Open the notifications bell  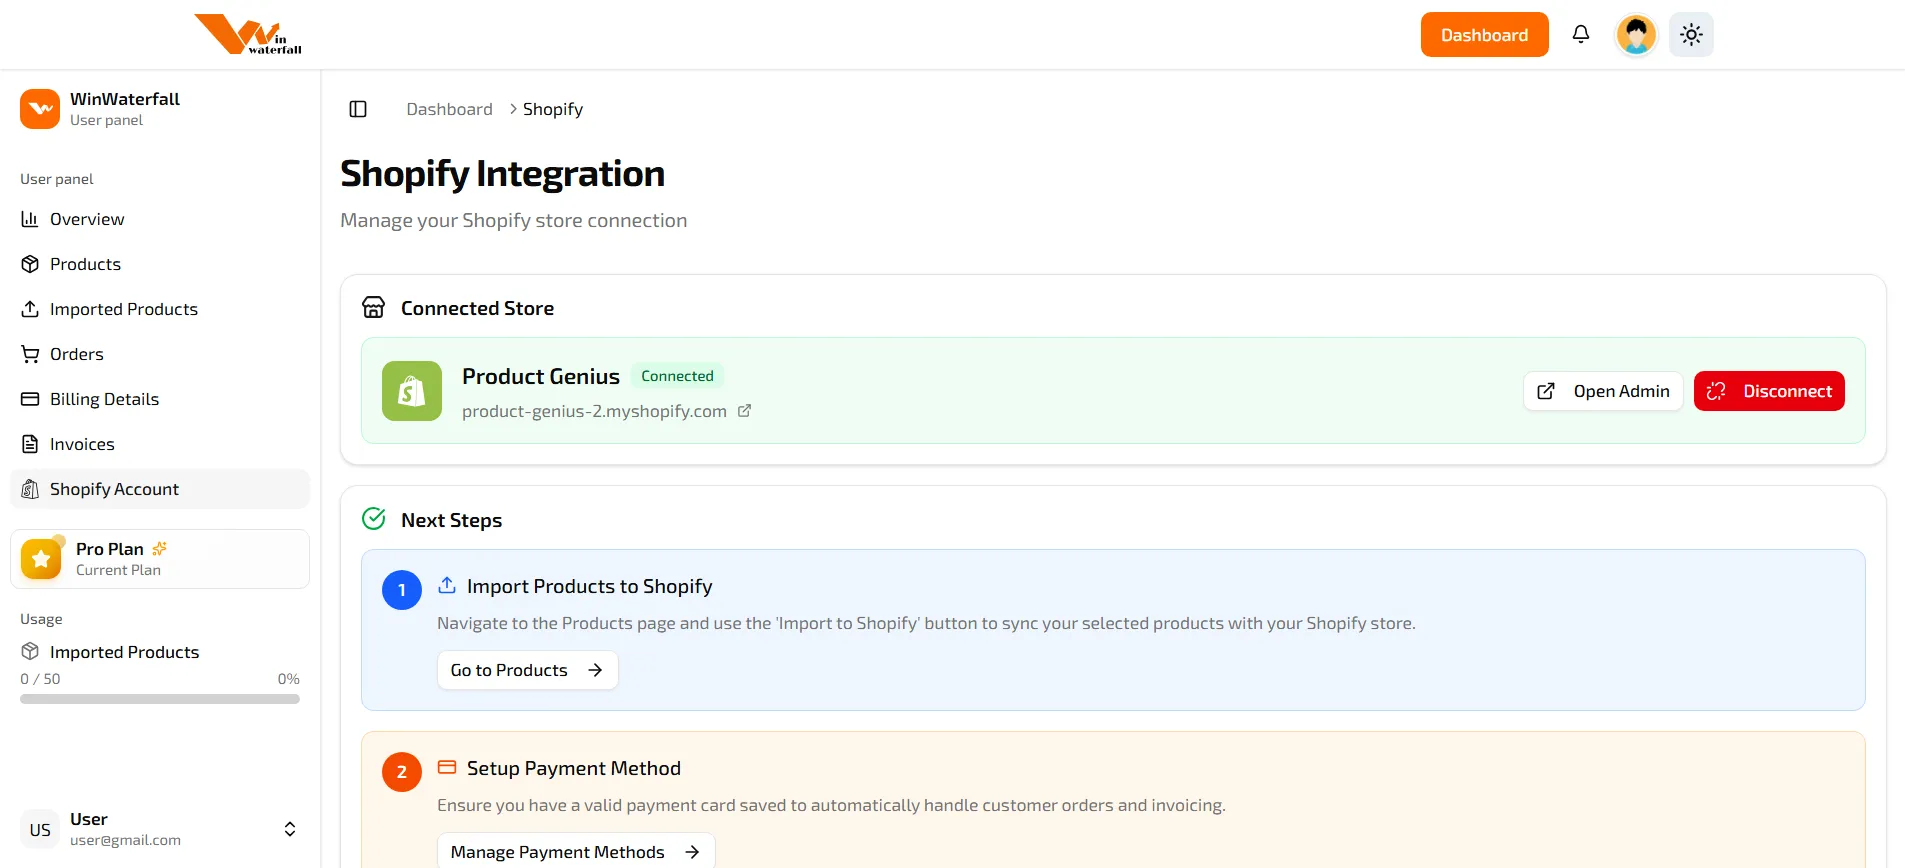pos(1581,35)
